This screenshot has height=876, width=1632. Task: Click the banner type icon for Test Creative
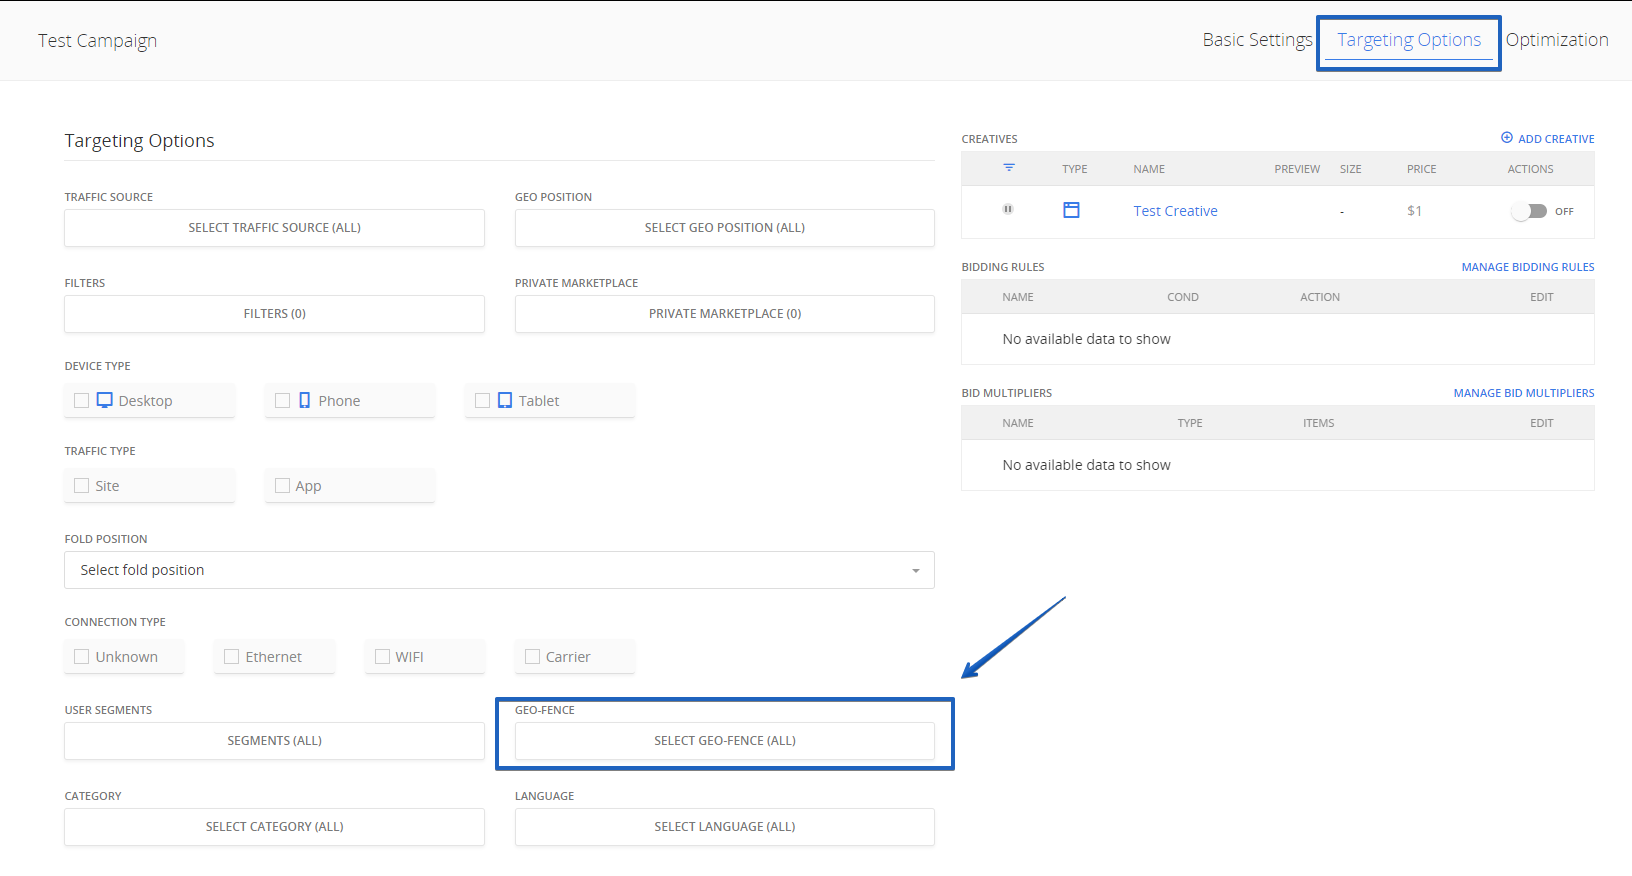point(1071,210)
